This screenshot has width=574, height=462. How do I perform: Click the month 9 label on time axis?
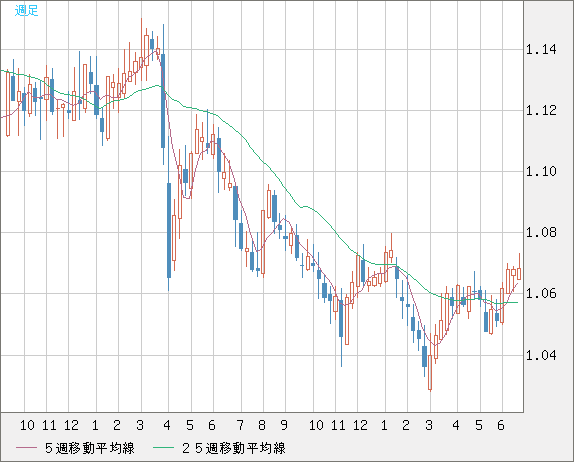coord(284,425)
